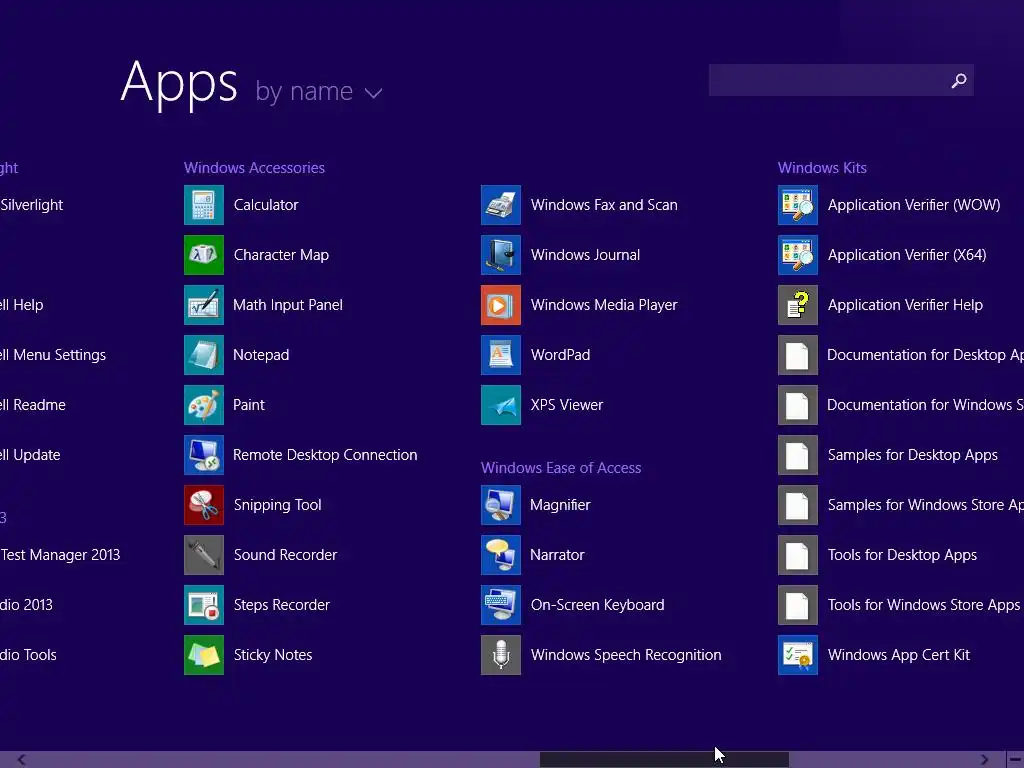Click the 'Remote Desktop Connection' label text
The image size is (1024, 768).
pos(325,455)
